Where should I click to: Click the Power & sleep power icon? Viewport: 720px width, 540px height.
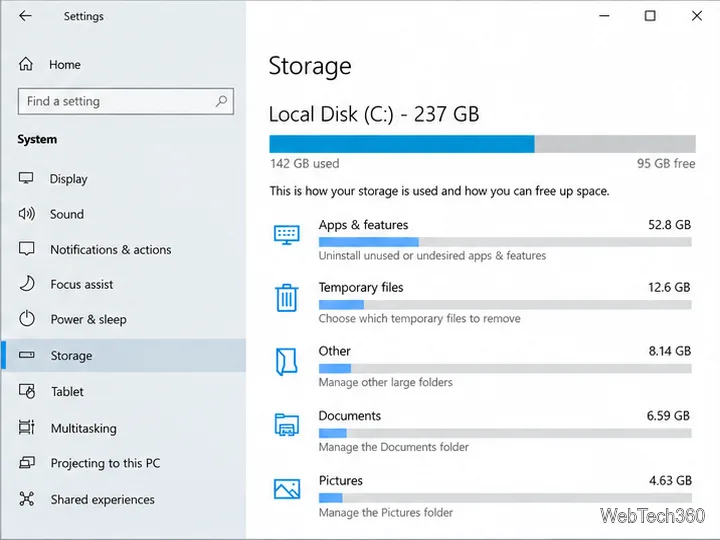click(27, 319)
